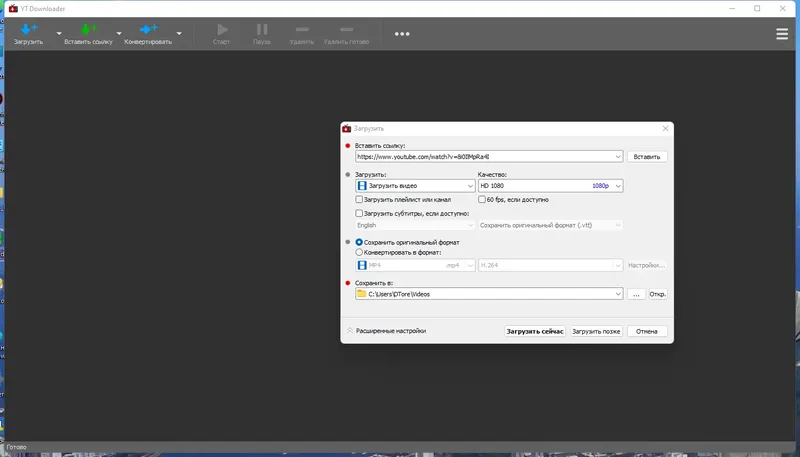800x457 pixels.
Task: Open the three-dots more options
Action: click(x=402, y=34)
